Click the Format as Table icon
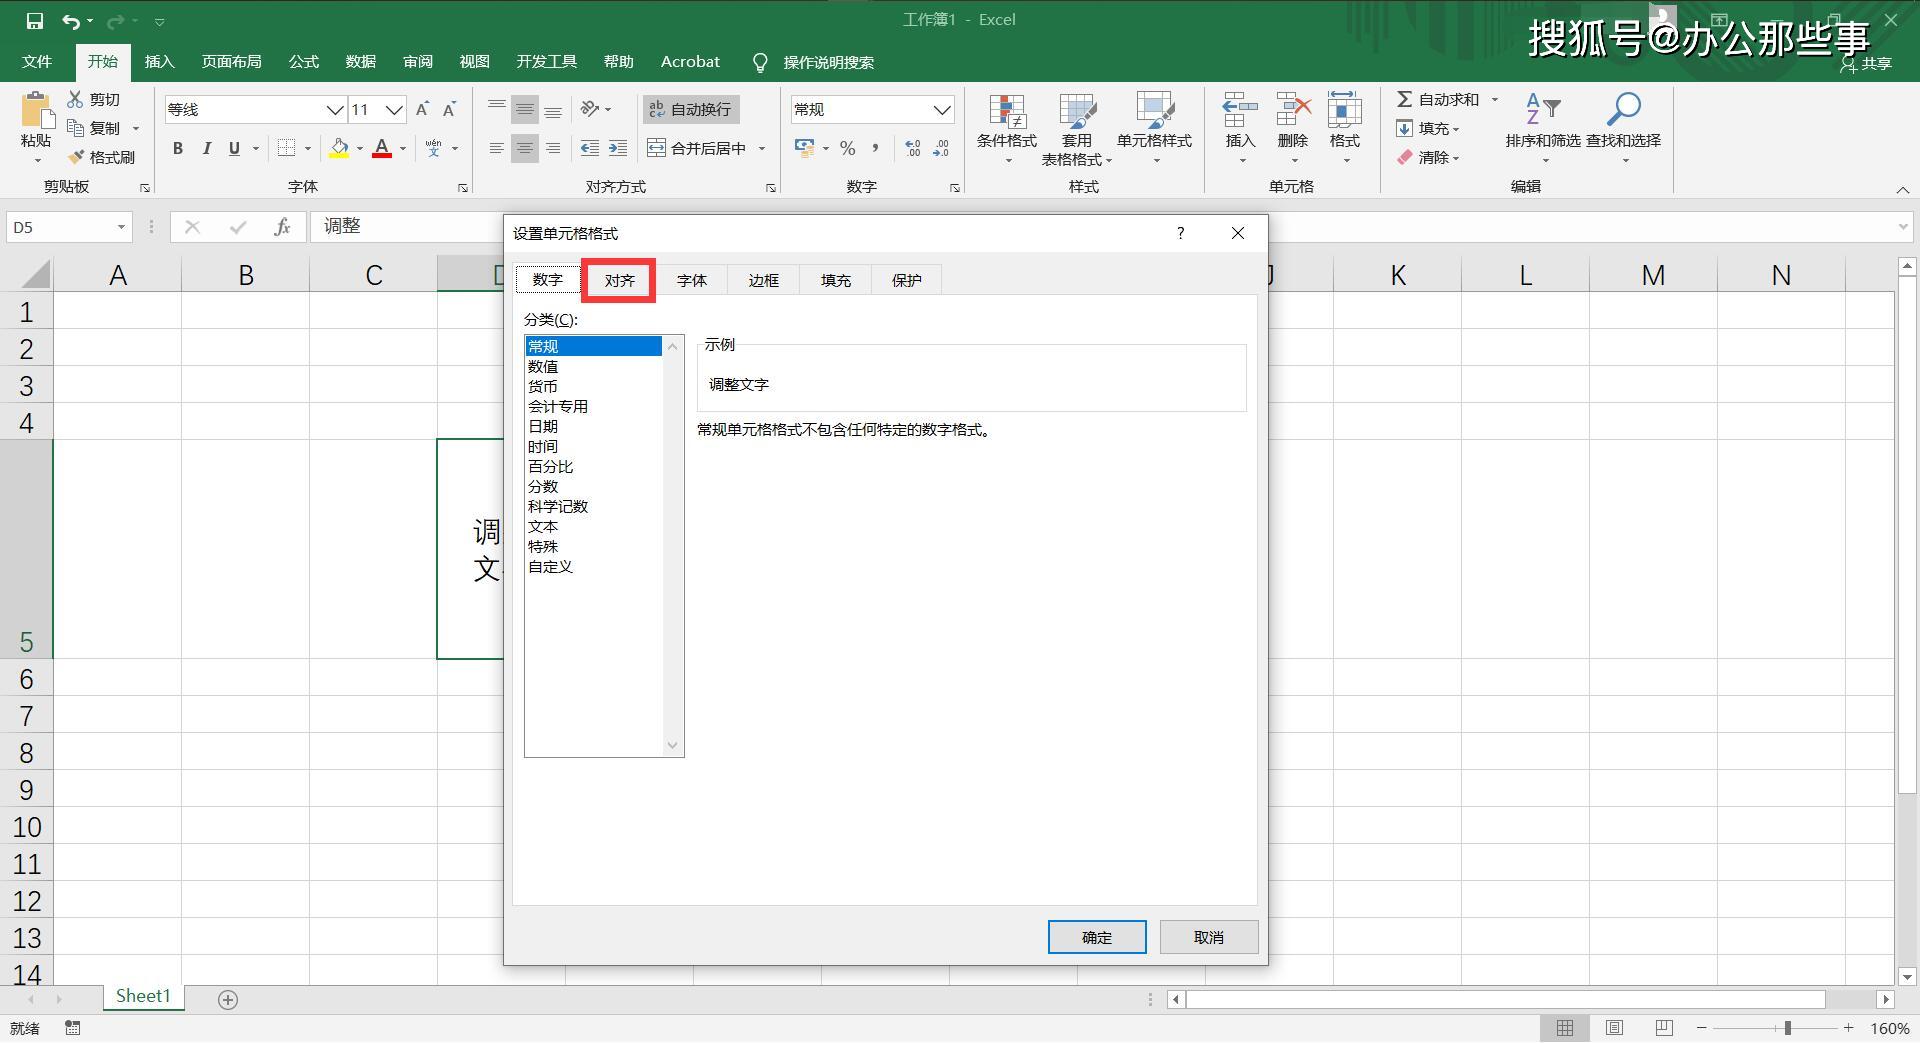1920x1043 pixels. tap(1077, 111)
